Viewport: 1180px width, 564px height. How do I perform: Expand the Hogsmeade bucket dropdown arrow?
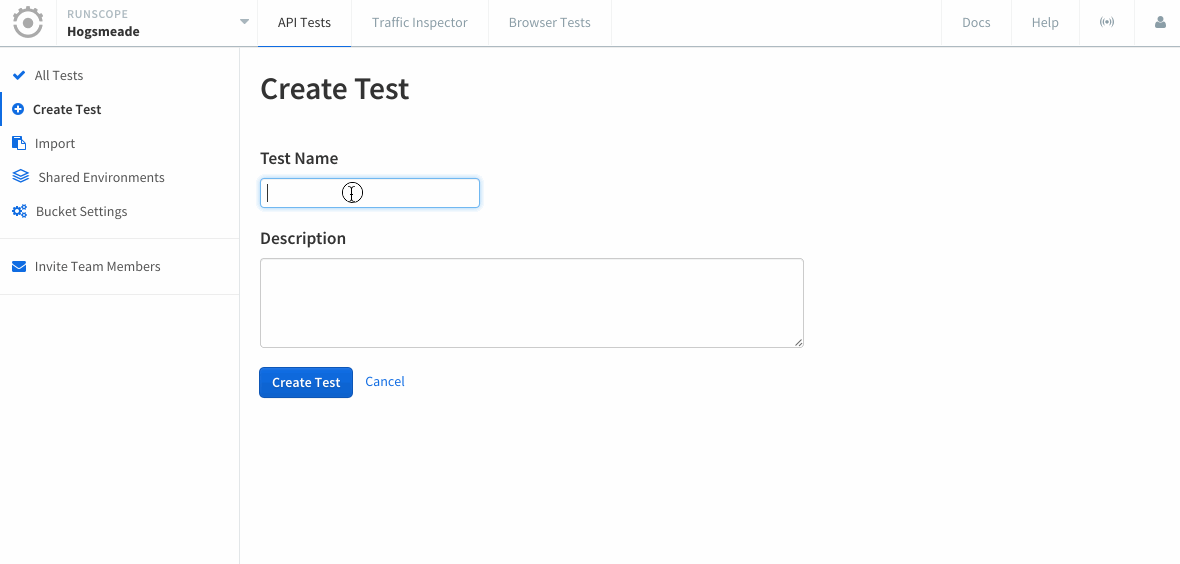[x=245, y=22]
